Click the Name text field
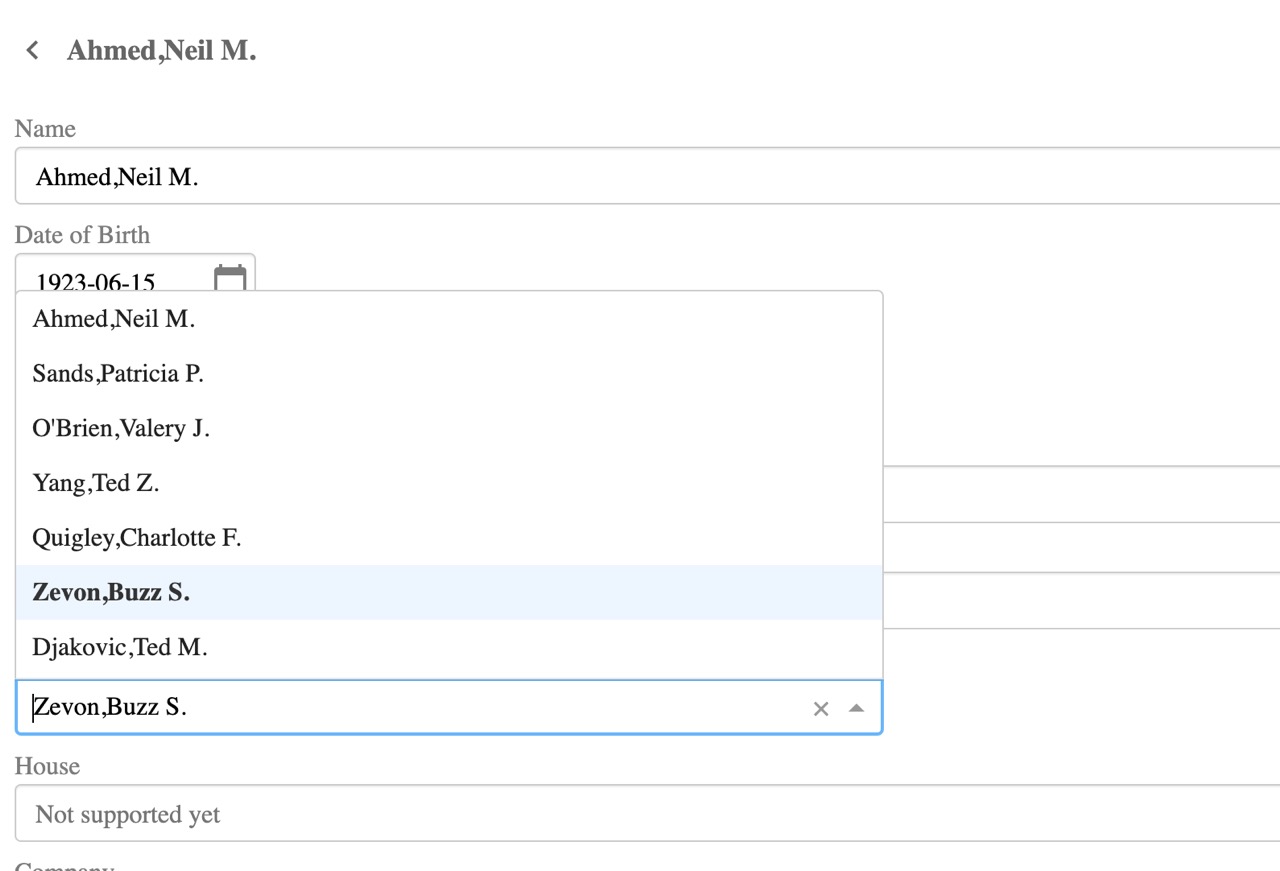 tap(640, 177)
